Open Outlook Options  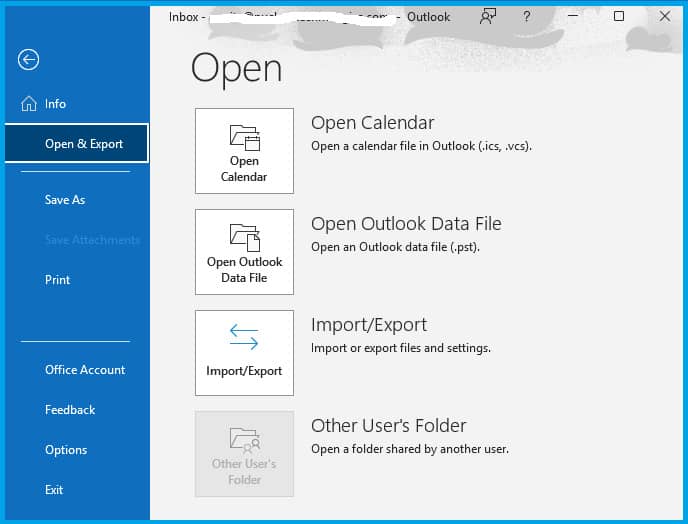[66, 450]
